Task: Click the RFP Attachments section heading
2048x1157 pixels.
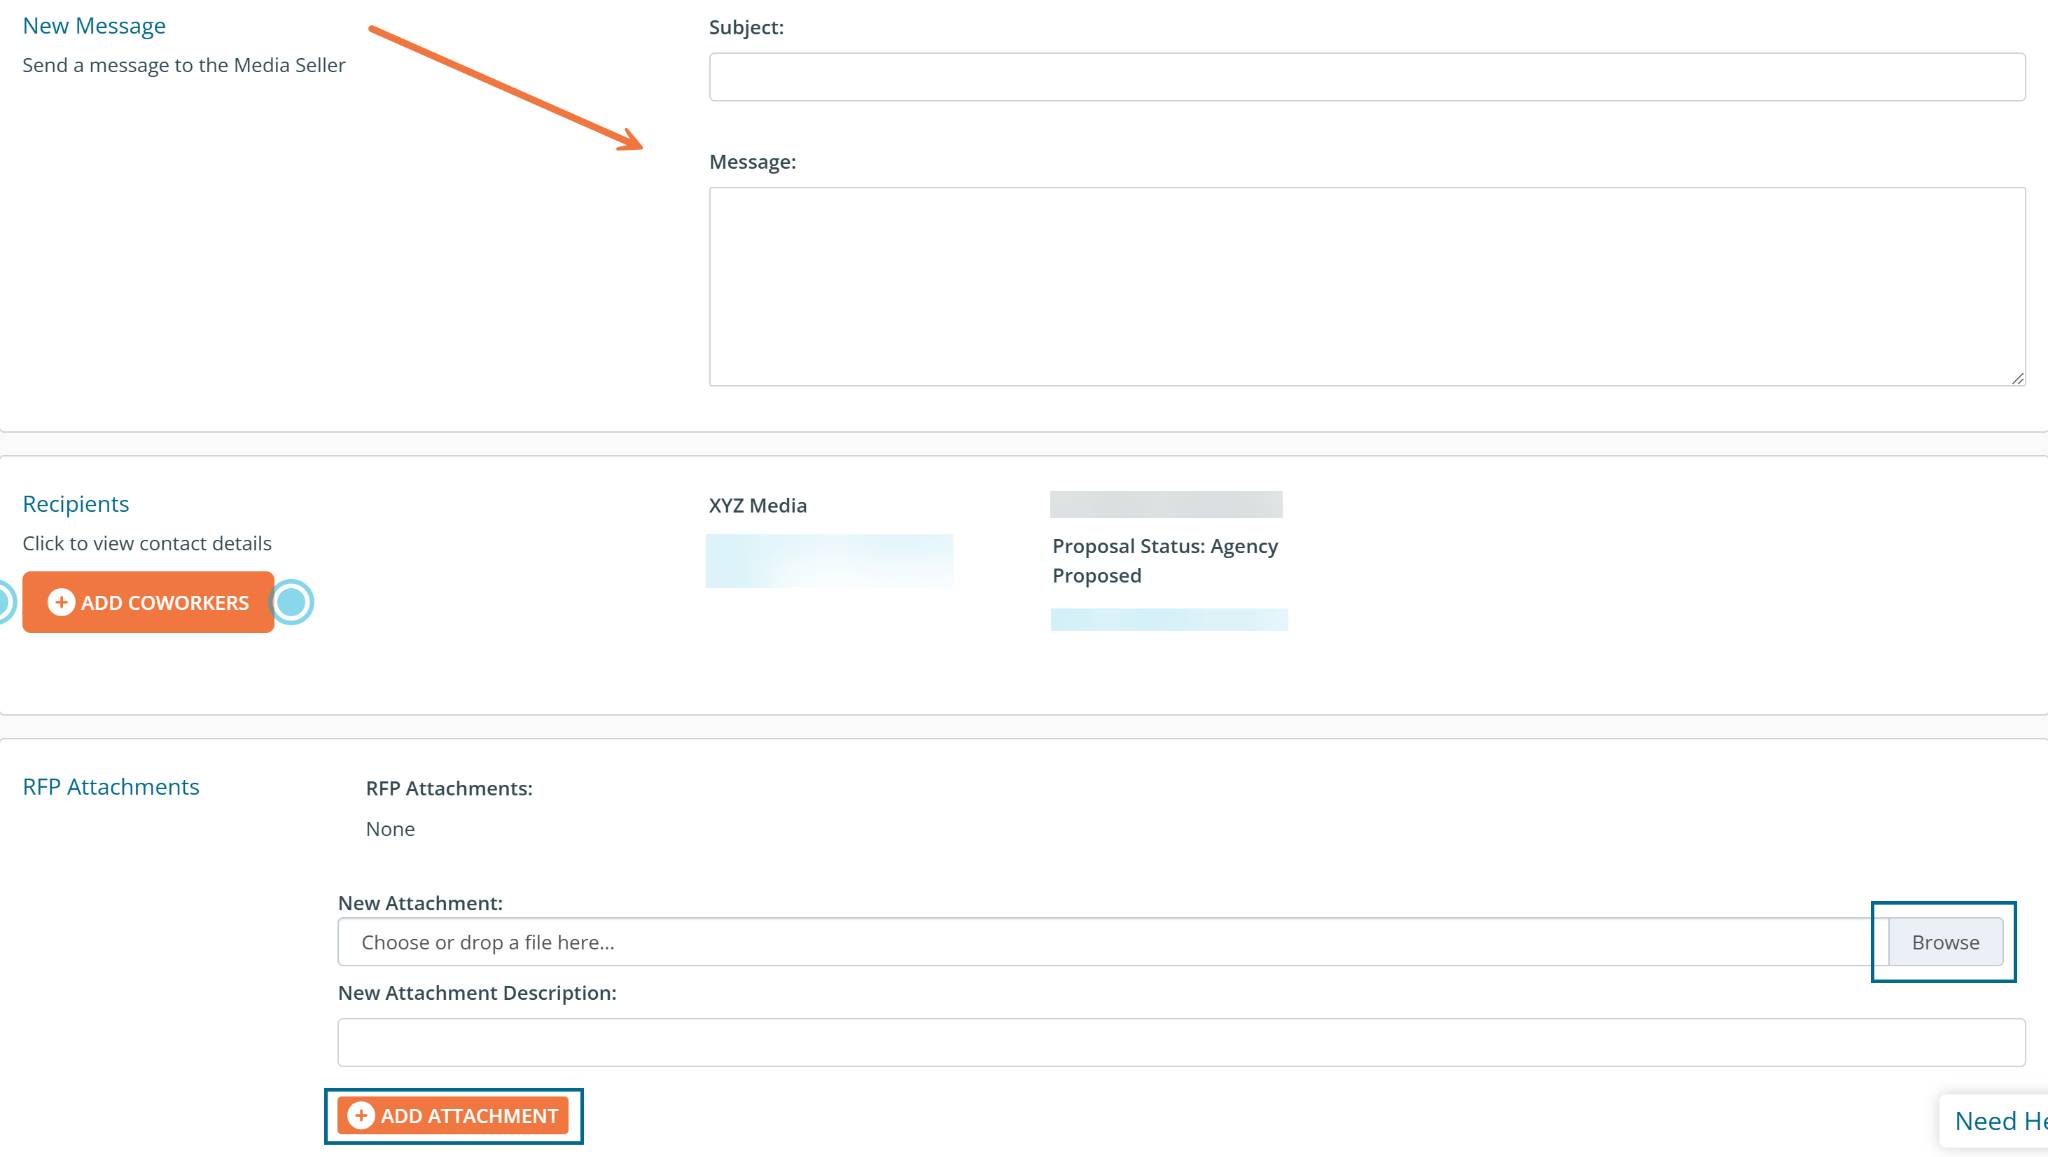Action: [111, 787]
